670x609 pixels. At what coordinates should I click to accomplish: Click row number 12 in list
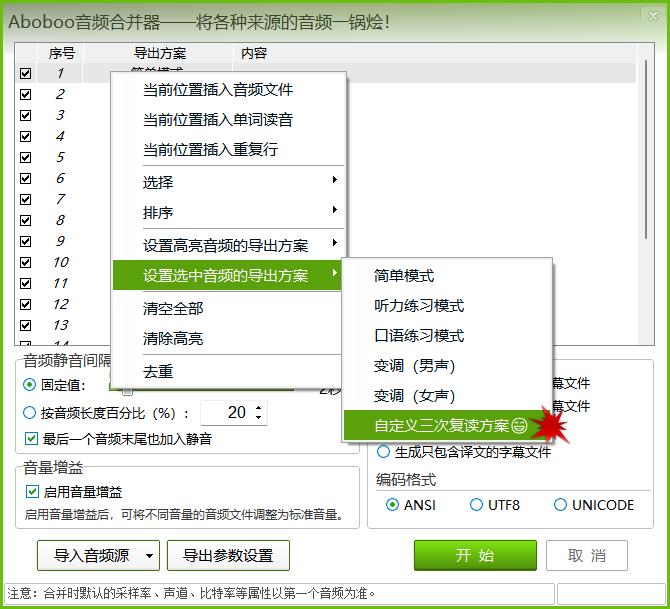pyautogui.click(x=61, y=304)
